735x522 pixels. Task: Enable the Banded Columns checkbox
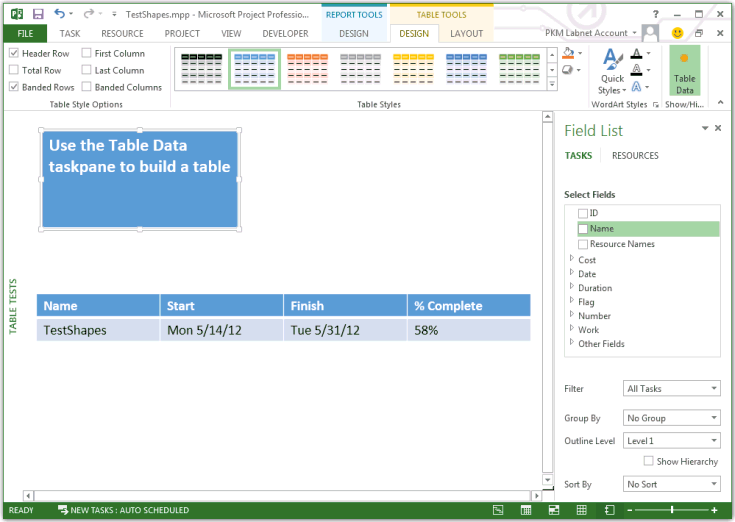coord(86,87)
